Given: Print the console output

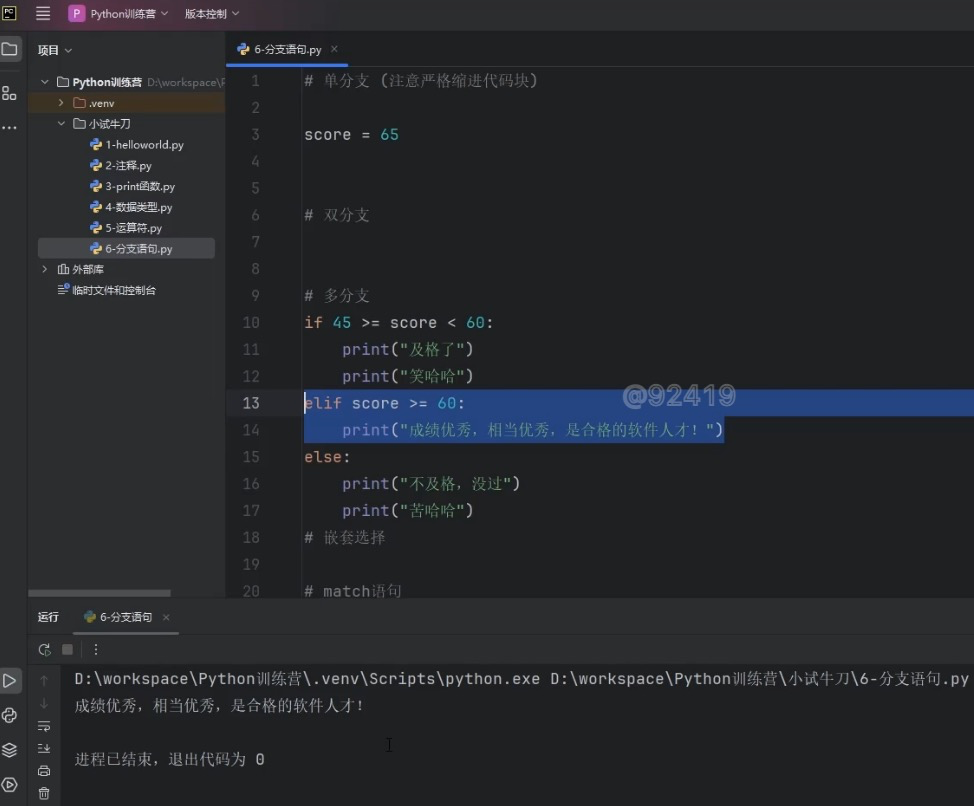Looking at the screenshot, I should point(44,771).
